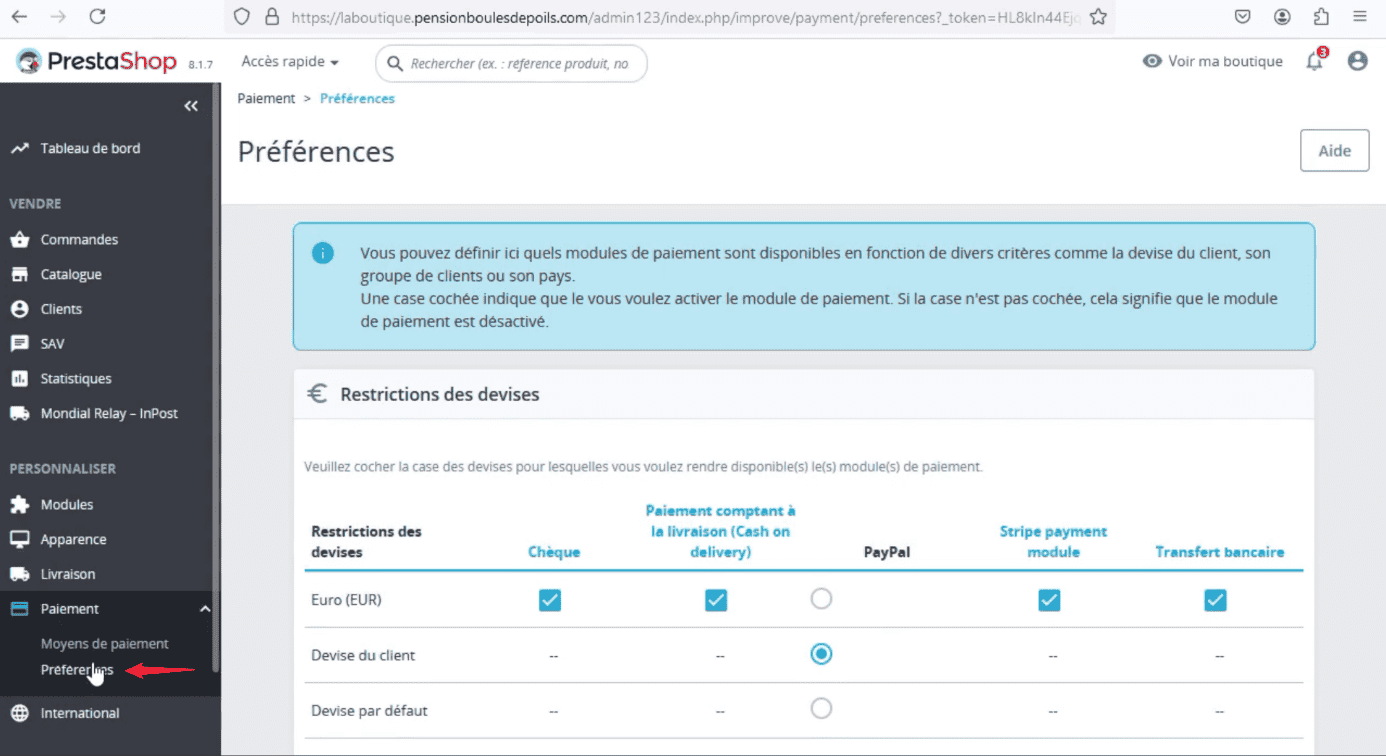The width and height of the screenshot is (1386, 756).
Task: Click the SAV chat icon
Action: (x=19, y=344)
